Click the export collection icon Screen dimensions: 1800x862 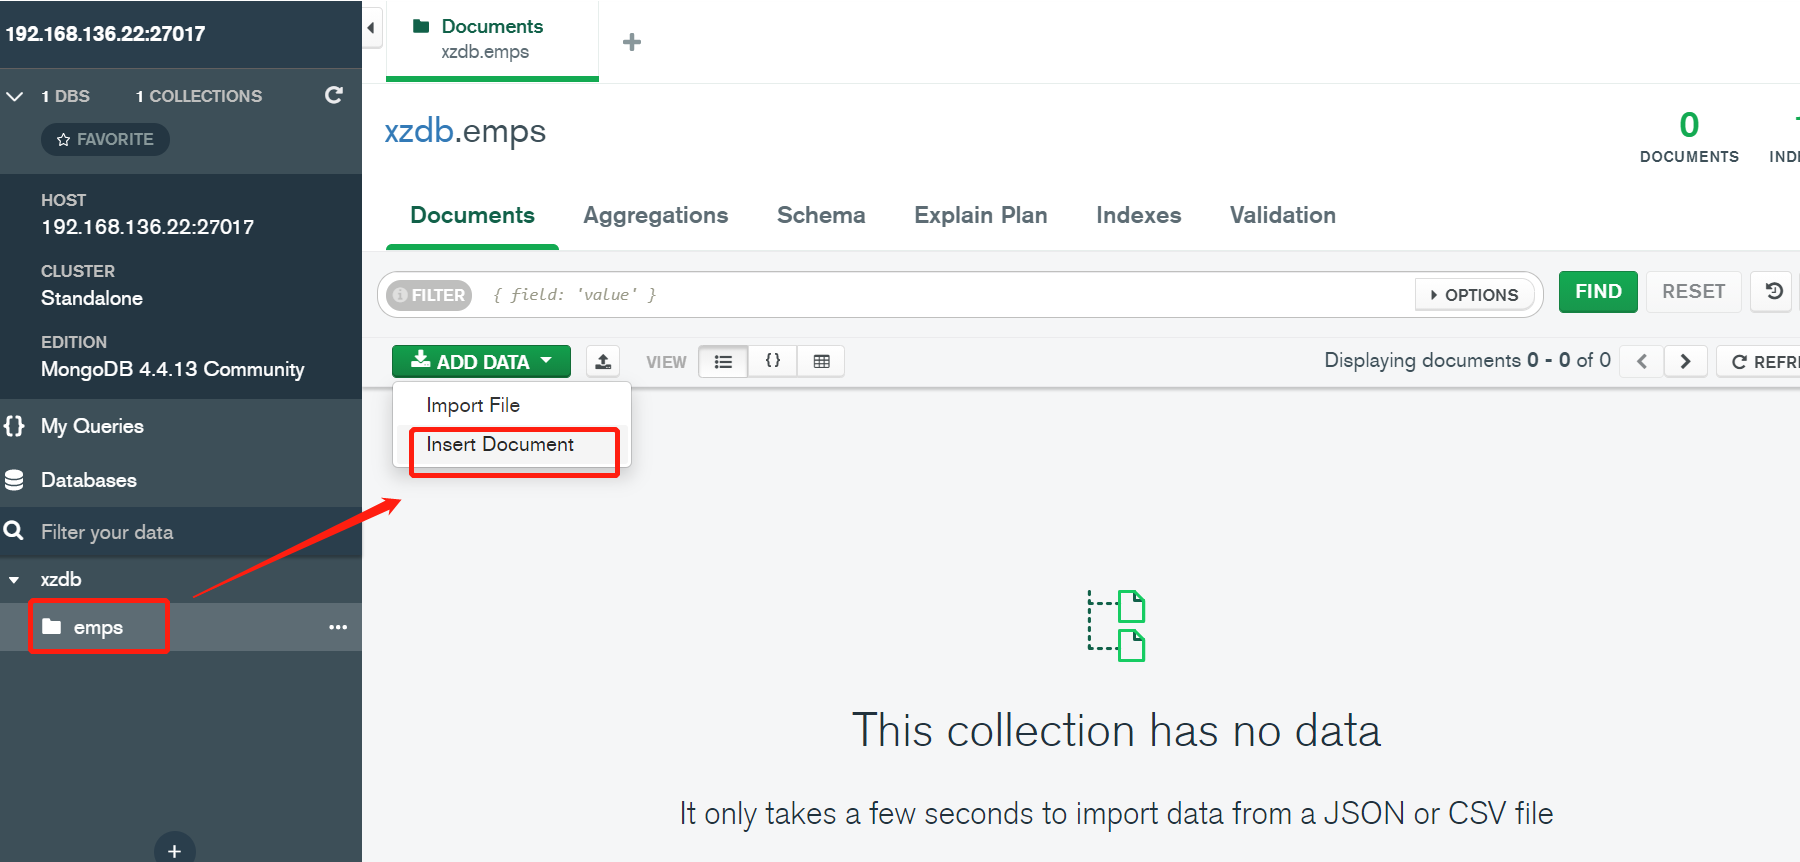tap(603, 361)
